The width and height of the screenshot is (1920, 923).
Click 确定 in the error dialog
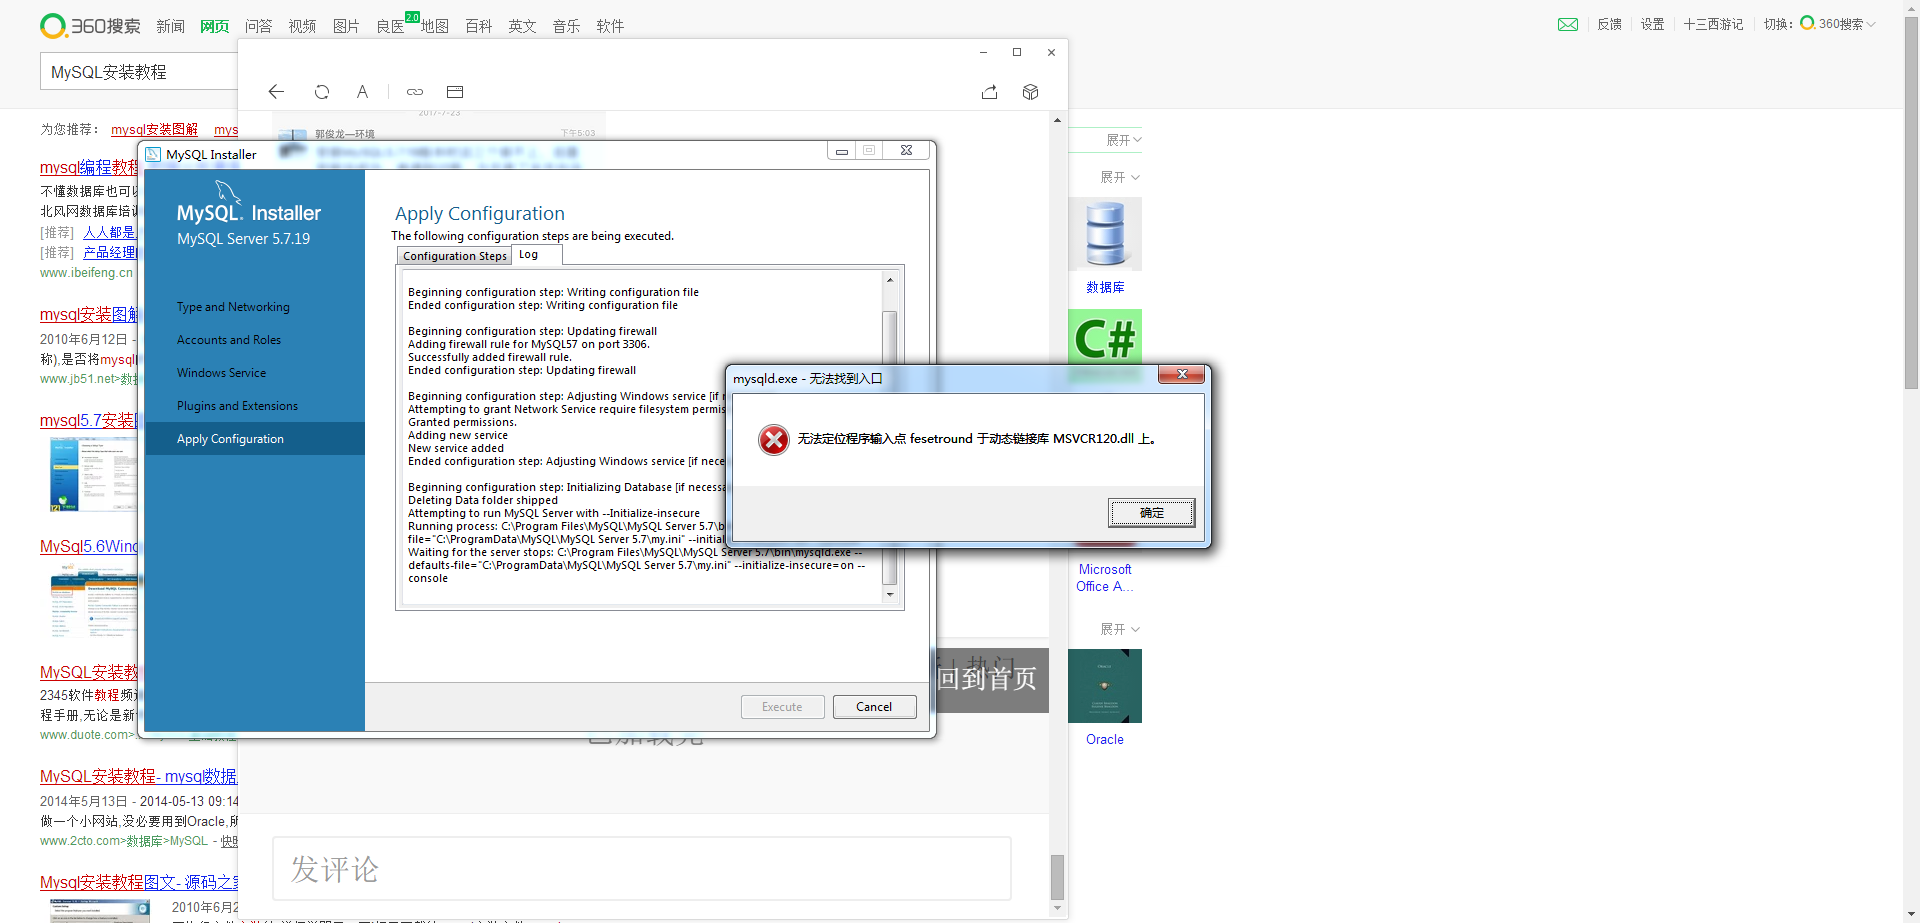[1151, 513]
